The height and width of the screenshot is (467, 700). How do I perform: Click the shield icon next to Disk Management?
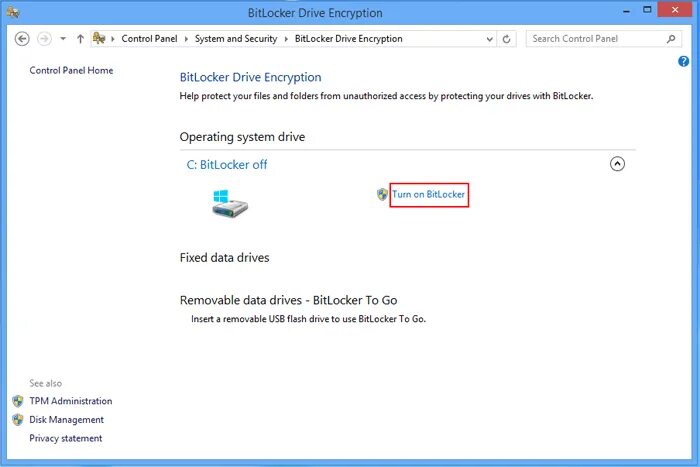pyautogui.click(x=18, y=420)
